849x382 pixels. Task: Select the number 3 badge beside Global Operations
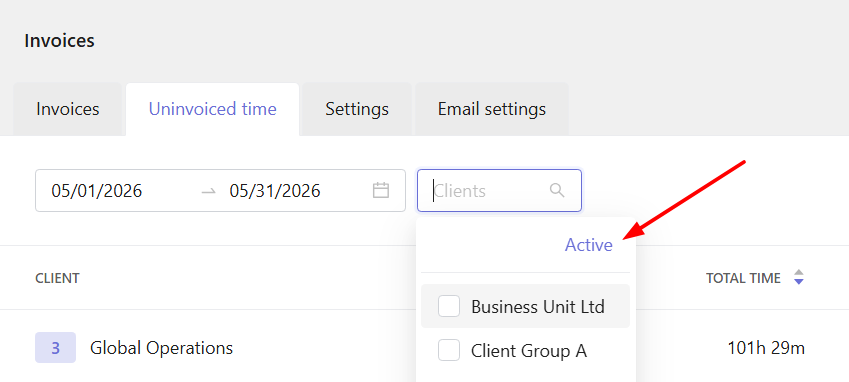(55, 347)
